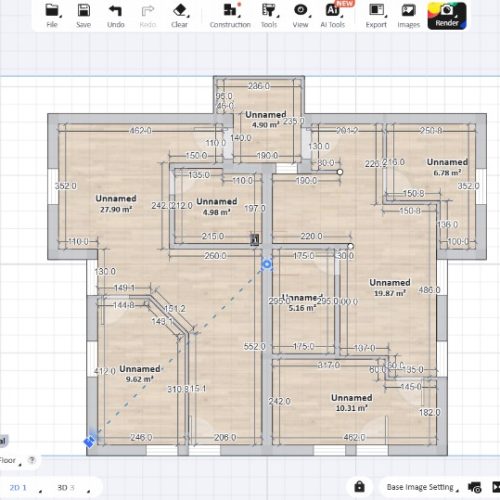500x500 pixels.
Task: Click the help question mark near Floor
Action: pos(32,460)
